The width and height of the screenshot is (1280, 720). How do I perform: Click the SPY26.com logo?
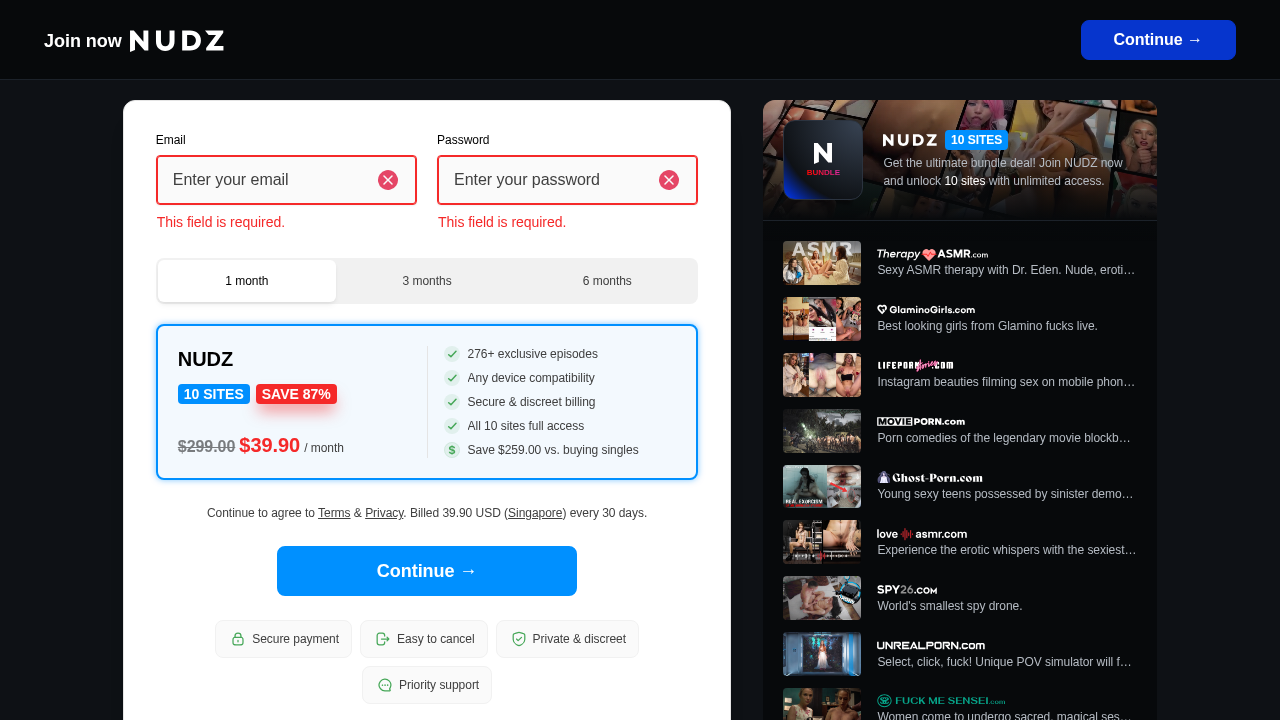907,590
